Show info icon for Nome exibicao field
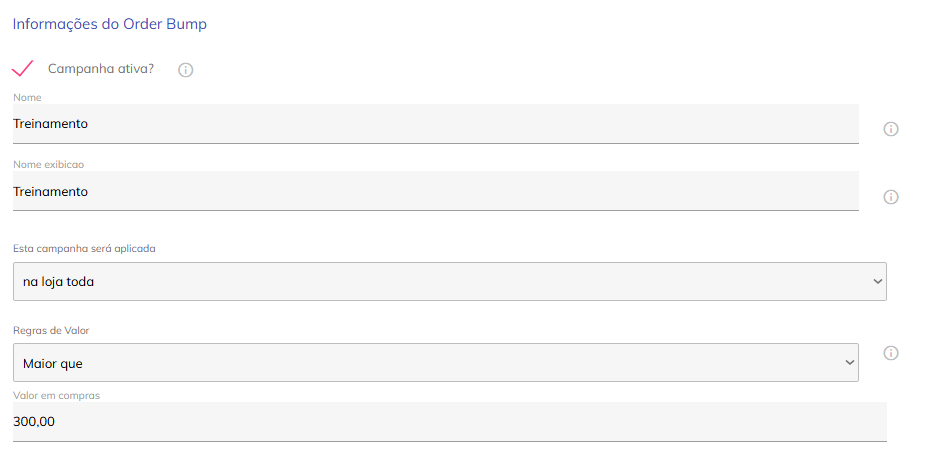 coord(891,197)
